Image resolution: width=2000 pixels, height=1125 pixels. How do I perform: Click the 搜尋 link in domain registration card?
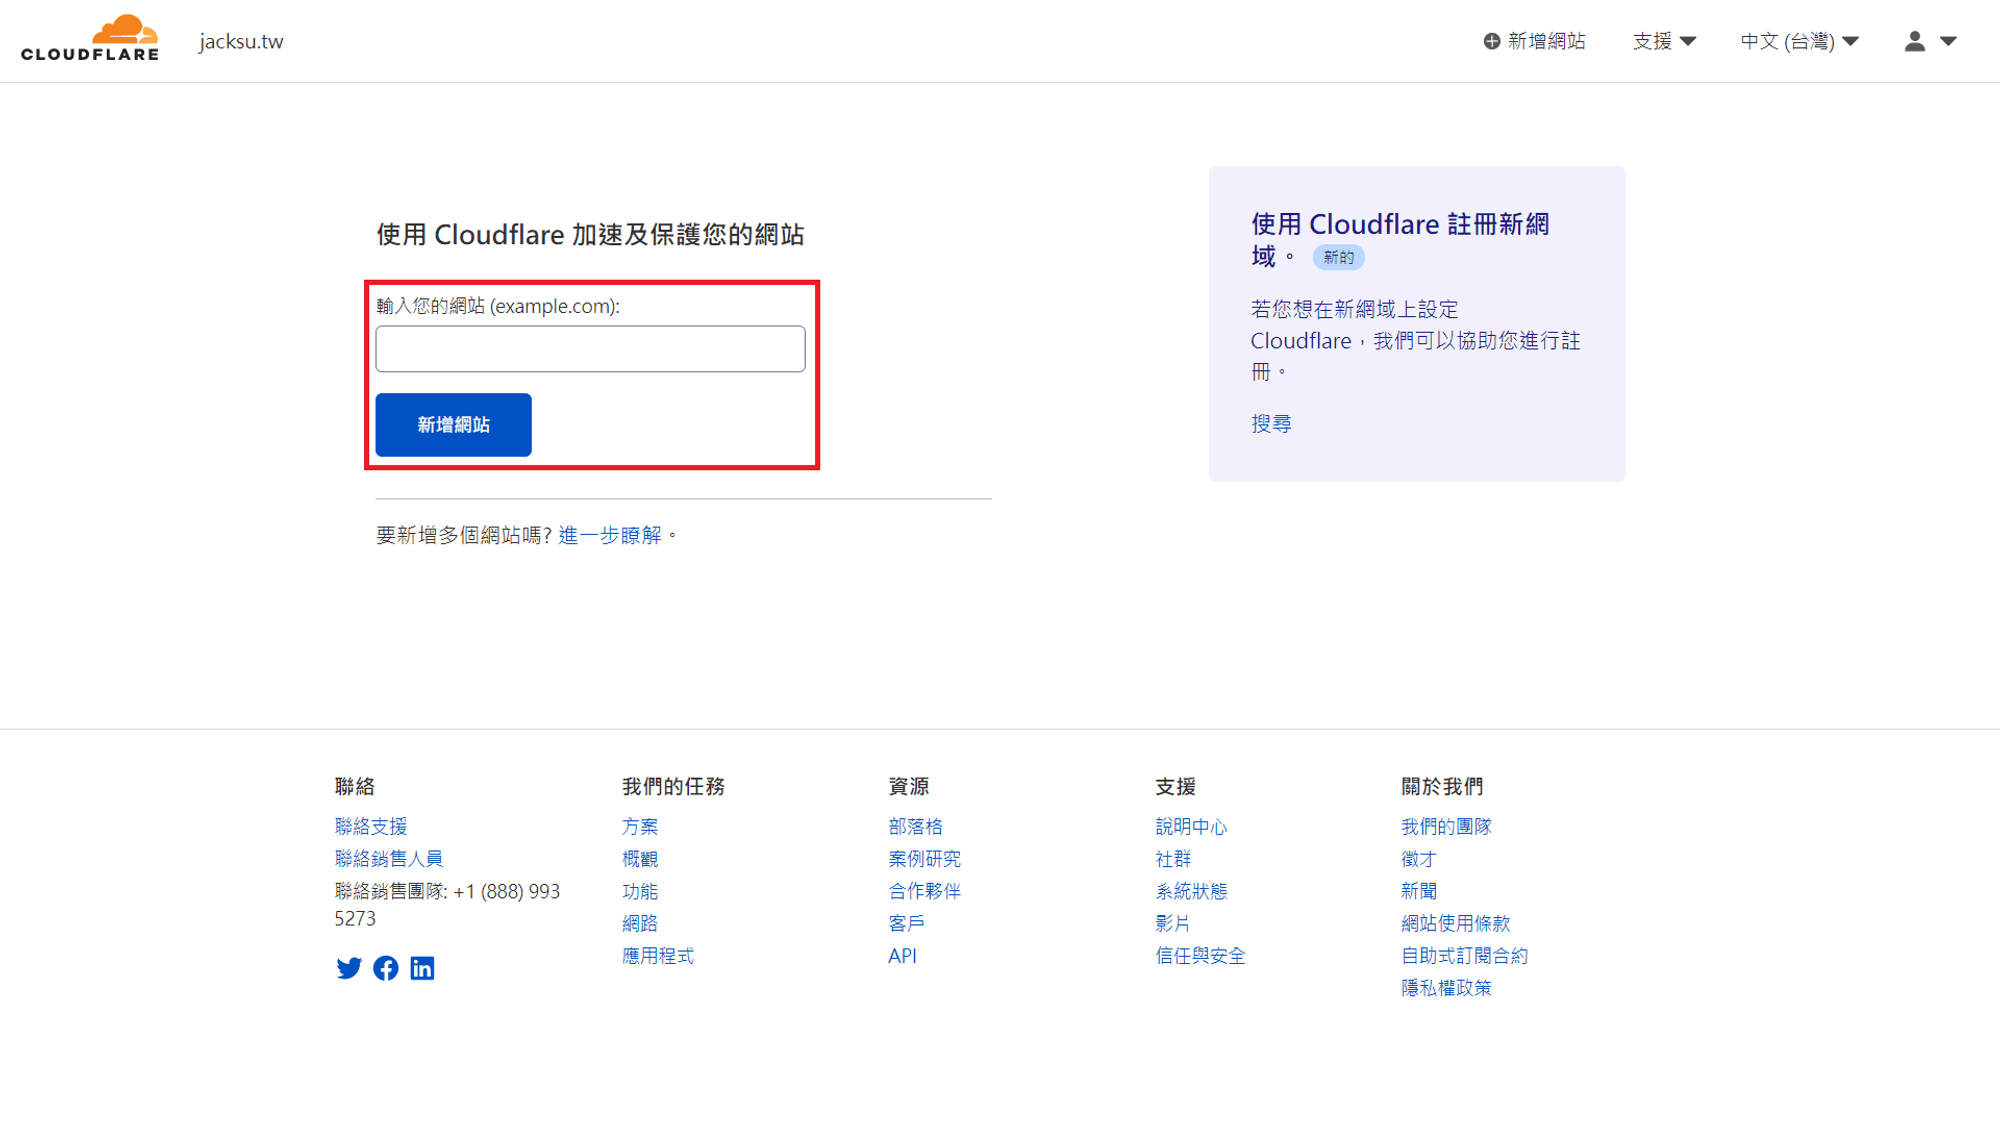[x=1271, y=424]
